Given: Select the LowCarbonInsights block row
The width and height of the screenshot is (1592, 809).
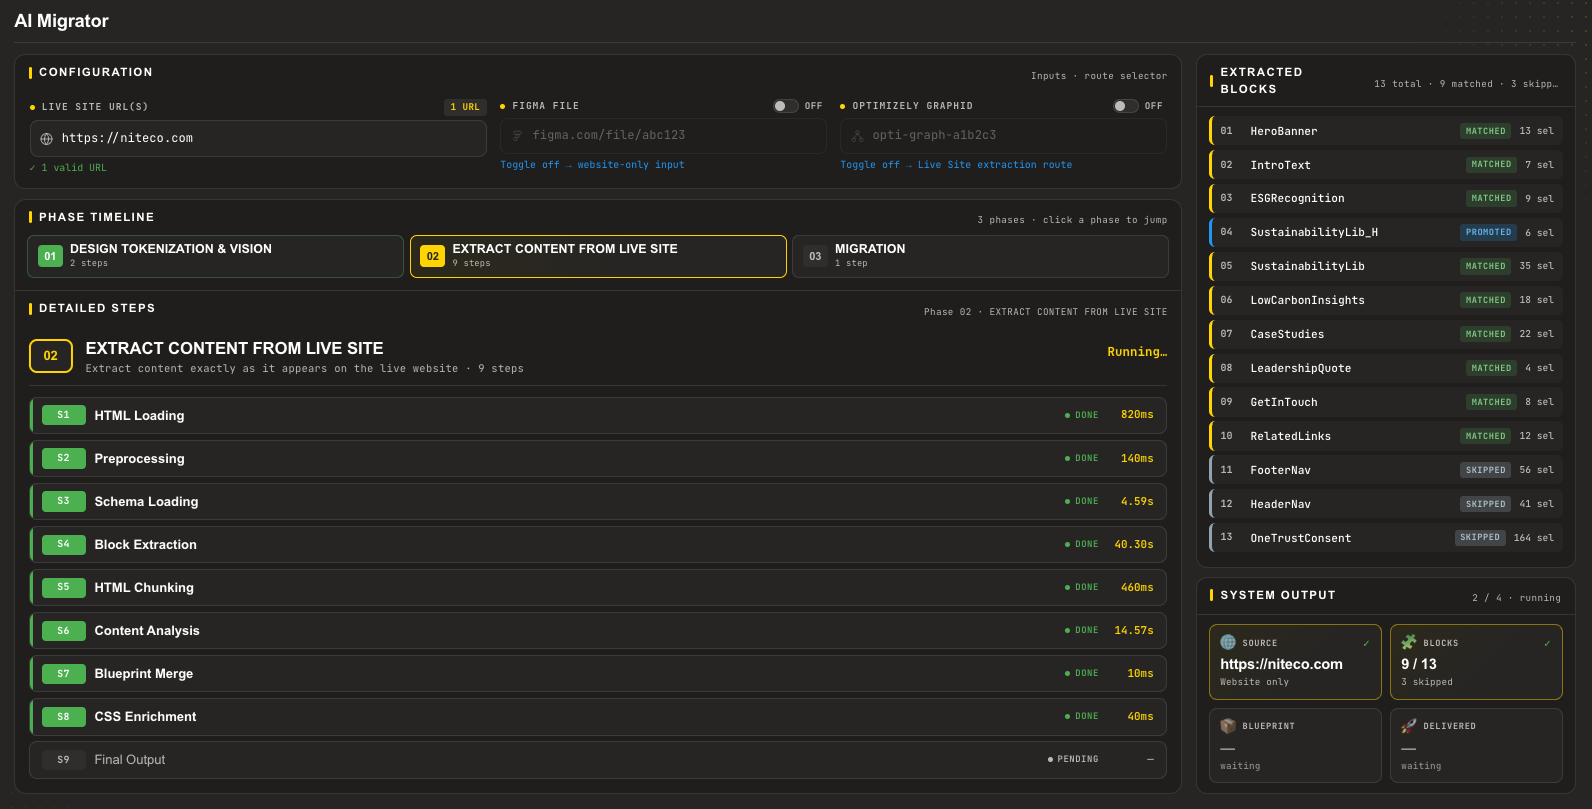Looking at the screenshot, I should 1386,300.
